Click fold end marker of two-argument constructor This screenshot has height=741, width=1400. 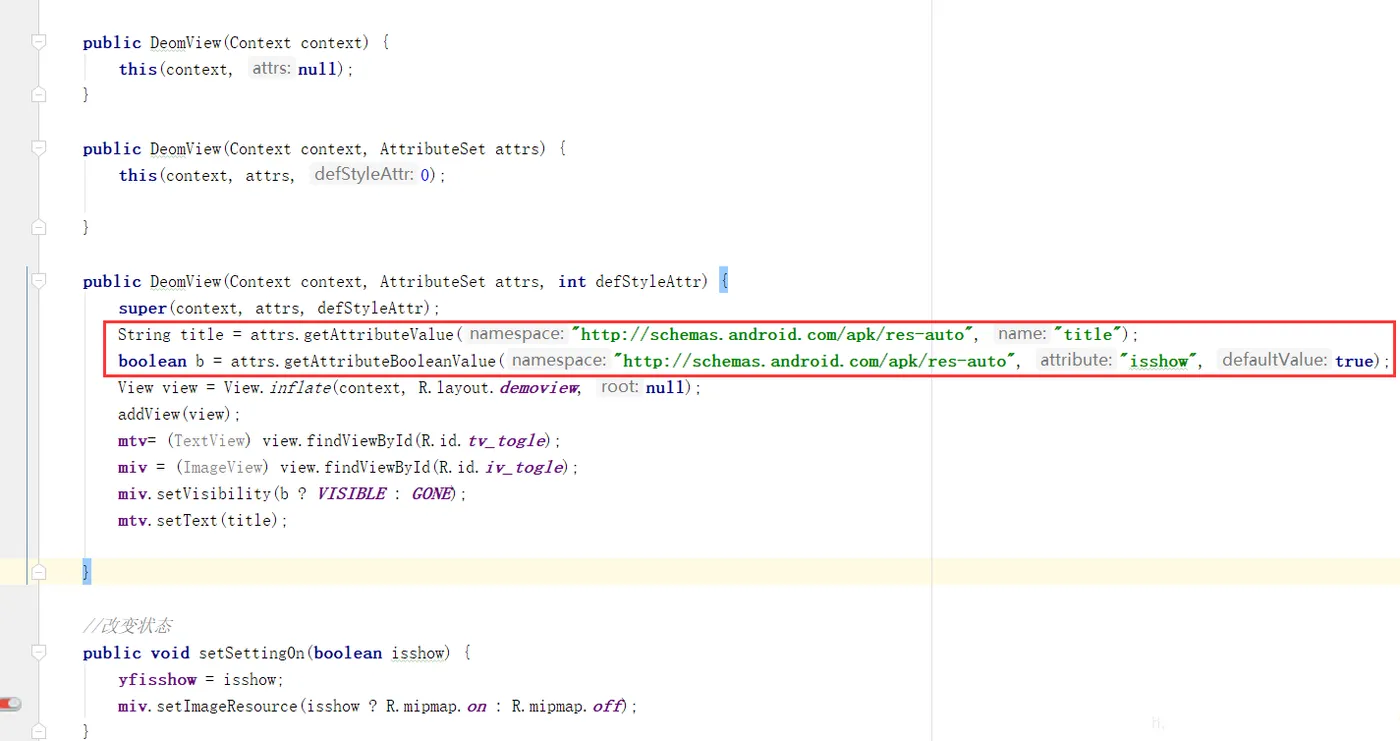(38, 227)
